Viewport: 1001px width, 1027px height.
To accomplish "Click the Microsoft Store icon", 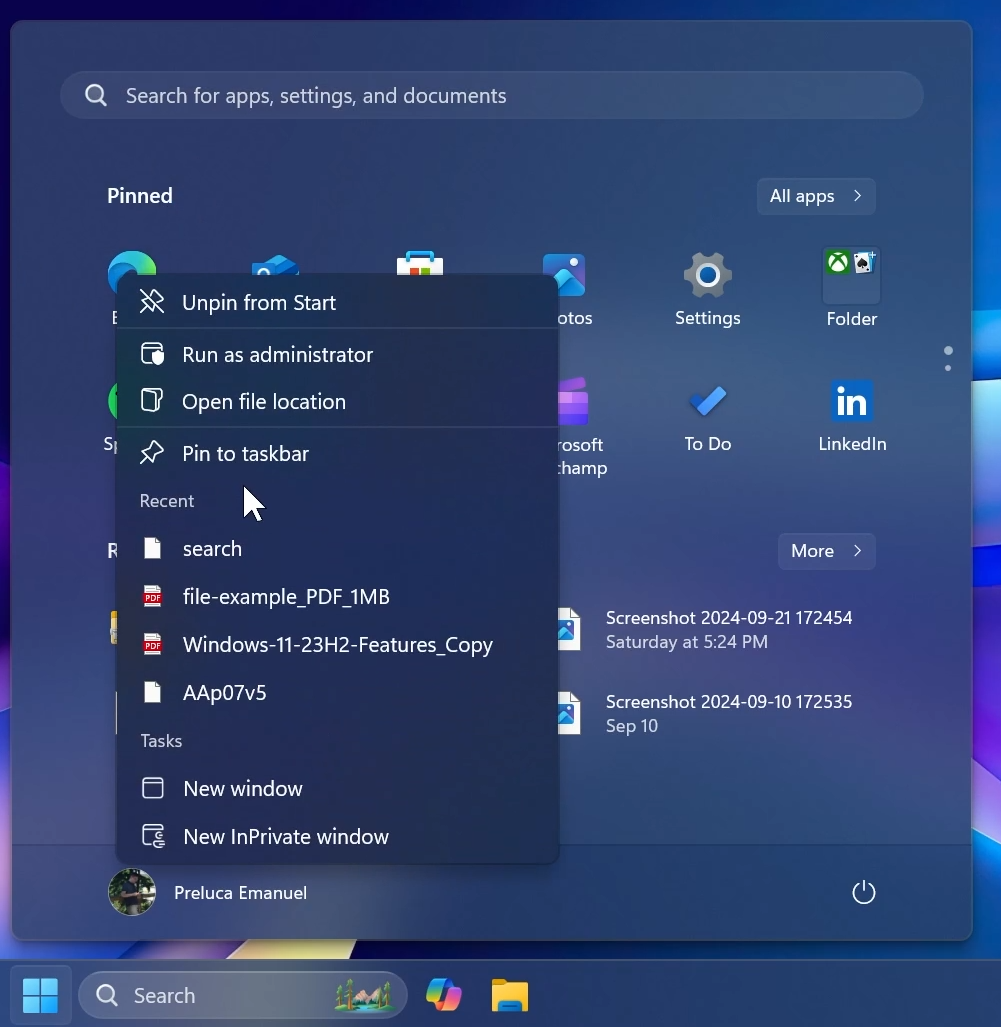I will (420, 262).
